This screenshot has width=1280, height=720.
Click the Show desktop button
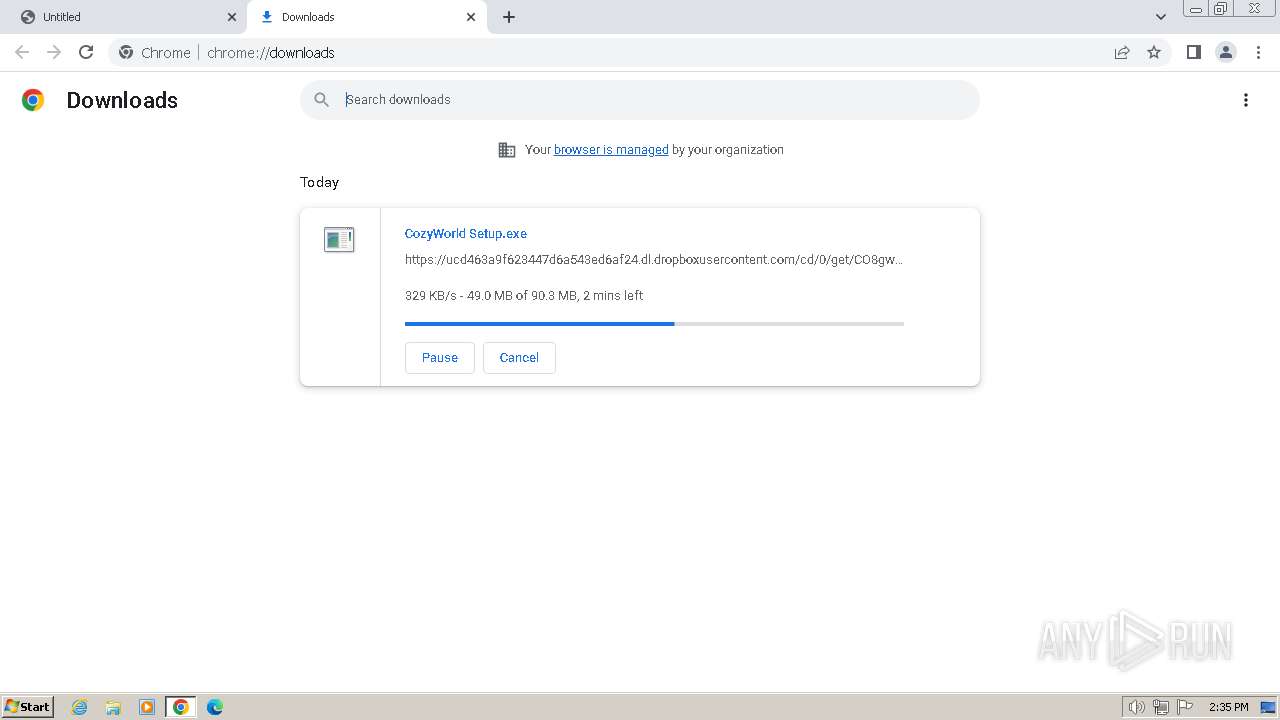pos(1268,707)
